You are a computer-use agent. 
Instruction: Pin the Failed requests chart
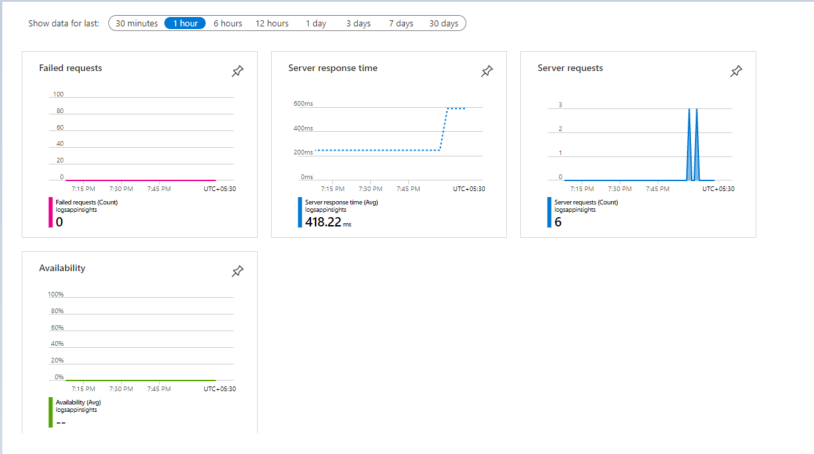point(237,71)
